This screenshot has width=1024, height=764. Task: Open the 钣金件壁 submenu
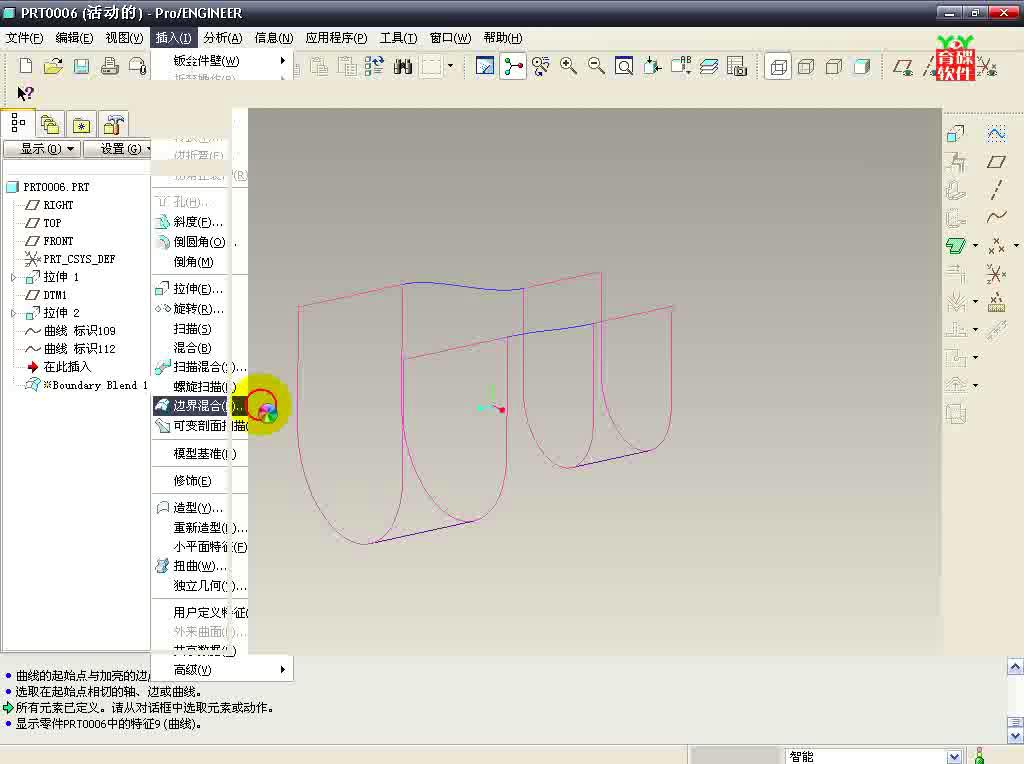tap(222, 61)
